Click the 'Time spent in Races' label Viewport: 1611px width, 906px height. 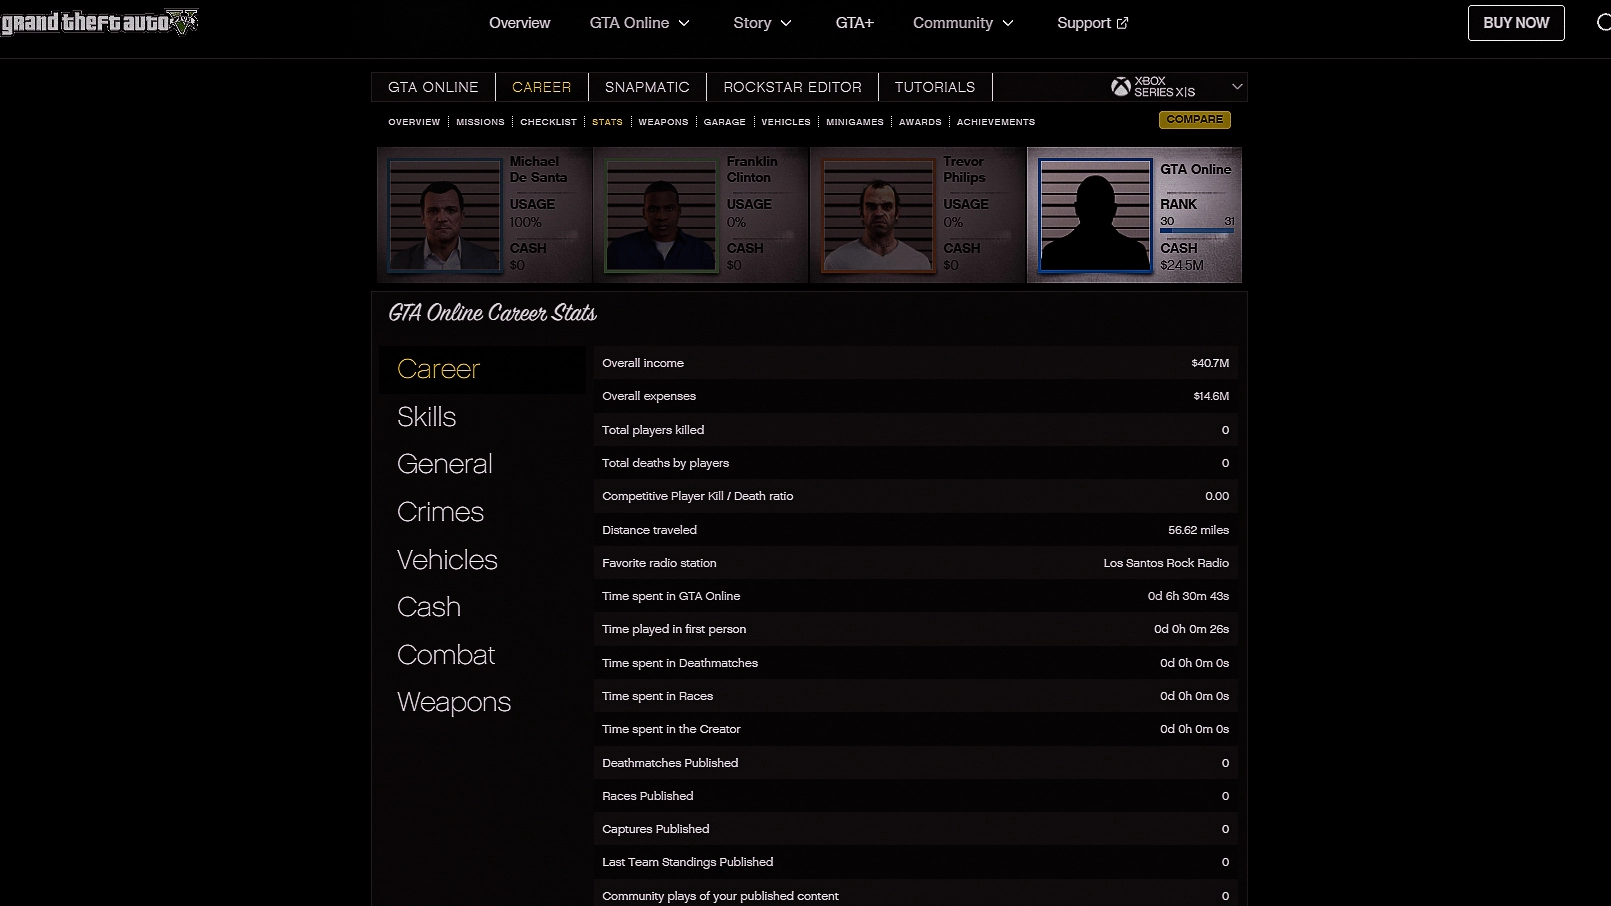[657, 696]
